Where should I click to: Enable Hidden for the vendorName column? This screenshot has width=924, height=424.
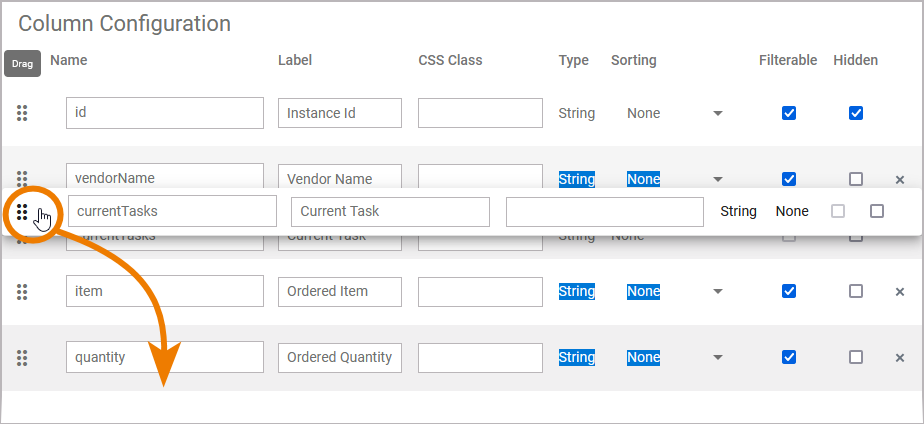click(x=856, y=179)
